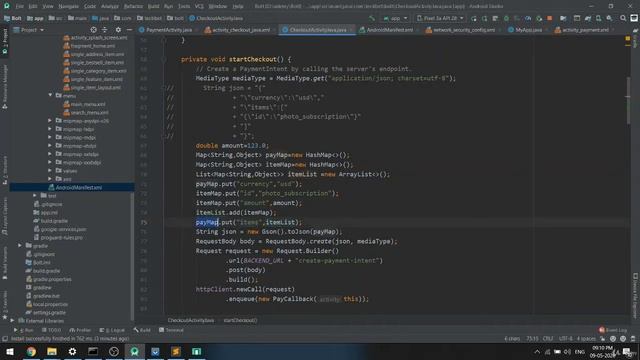Open the Terminal tool window button
The height and width of the screenshot is (360, 640).
point(171,330)
